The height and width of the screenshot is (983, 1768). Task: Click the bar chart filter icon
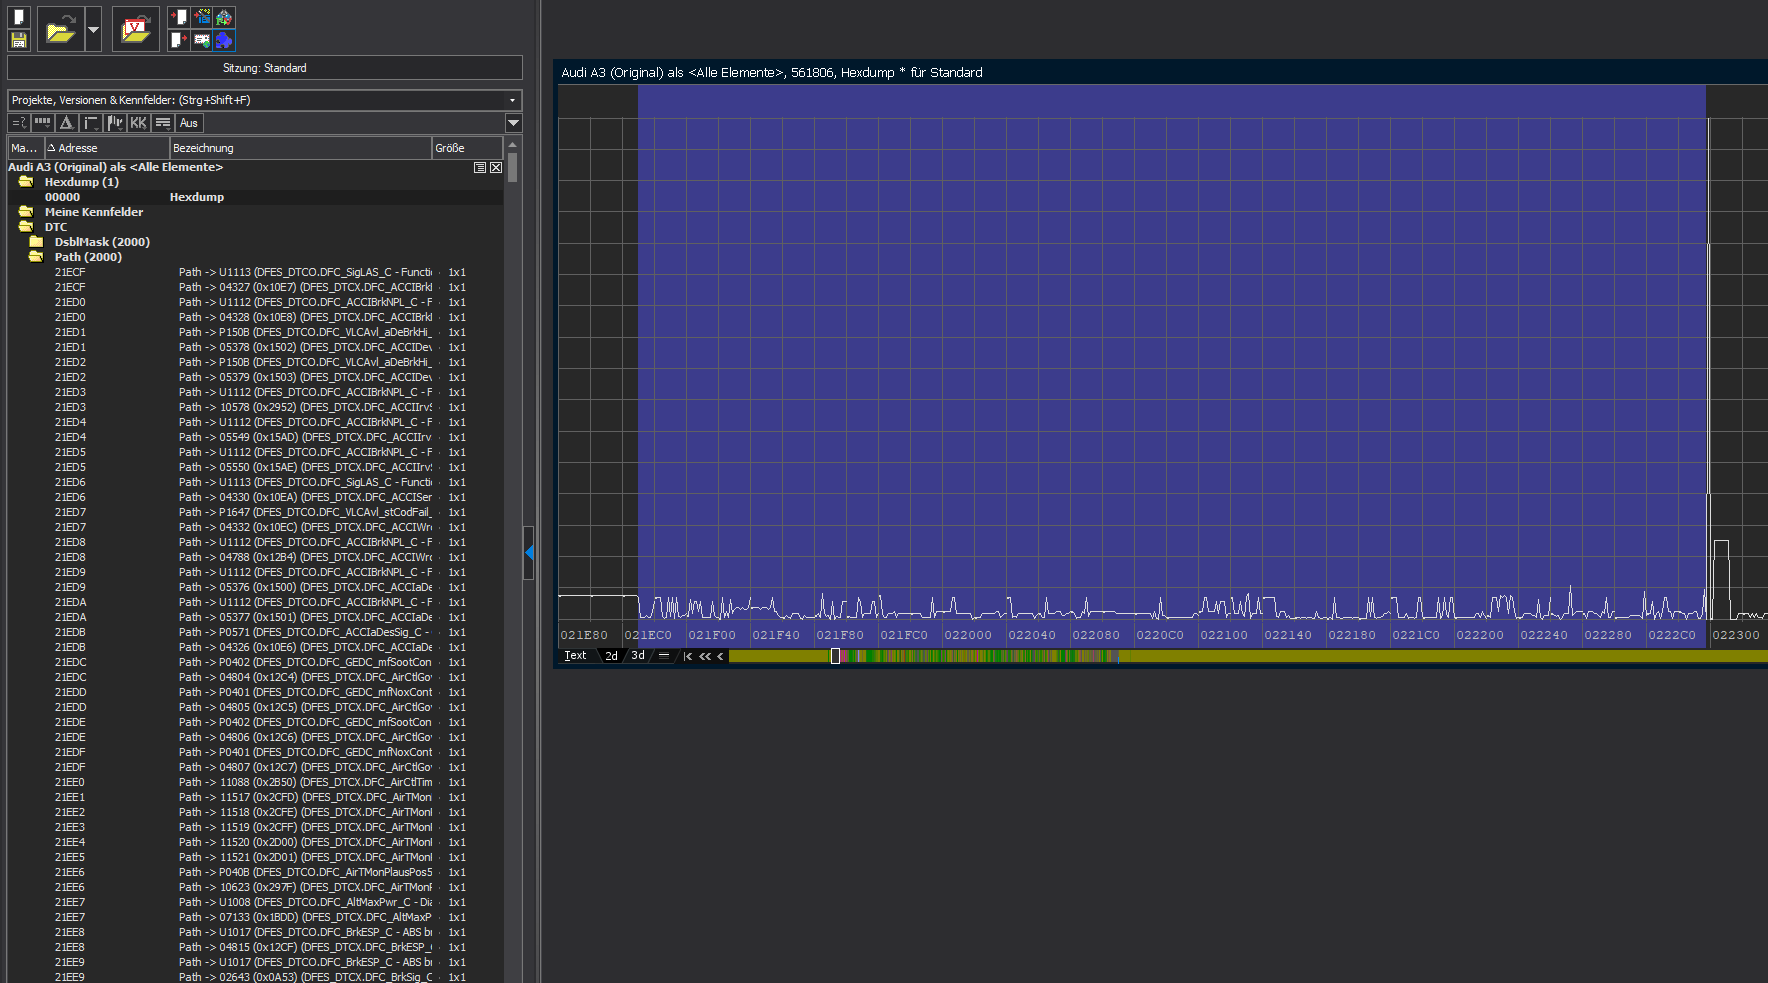coord(114,123)
